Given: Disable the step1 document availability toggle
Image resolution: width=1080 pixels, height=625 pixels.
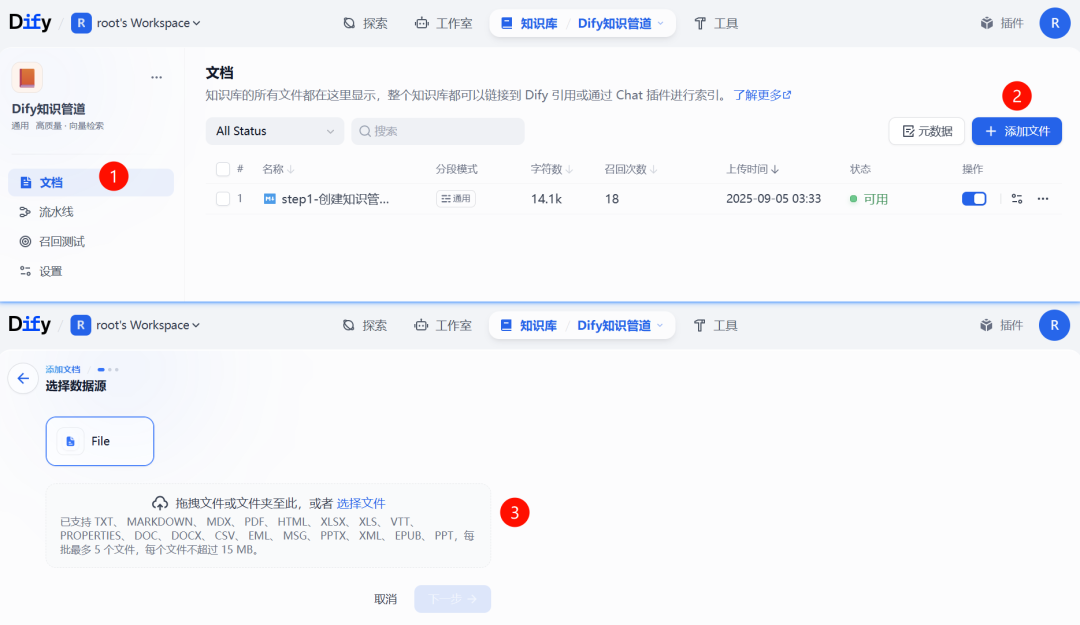Looking at the screenshot, I should pos(972,198).
